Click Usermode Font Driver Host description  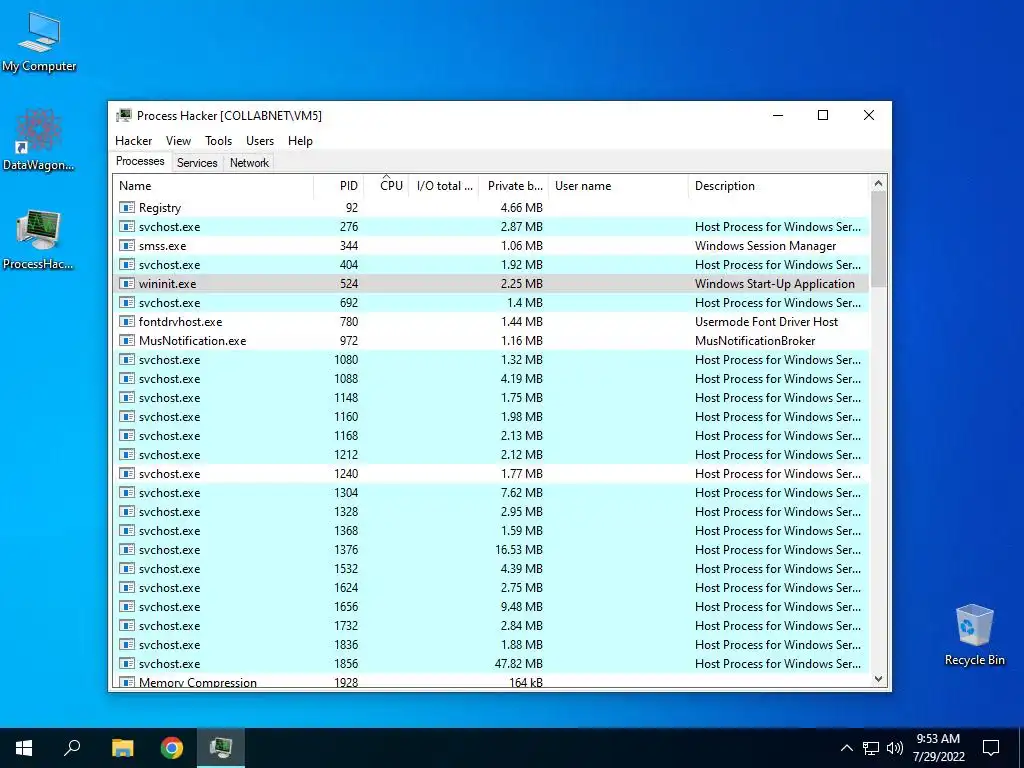click(x=766, y=321)
